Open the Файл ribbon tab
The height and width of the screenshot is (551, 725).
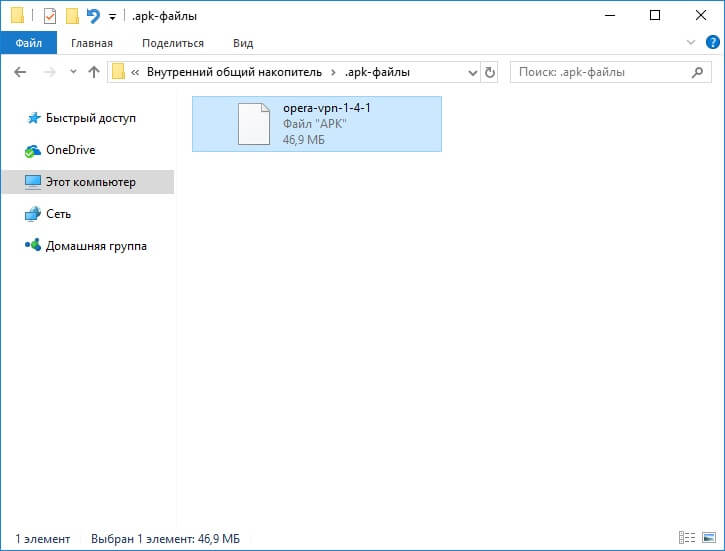[29, 43]
